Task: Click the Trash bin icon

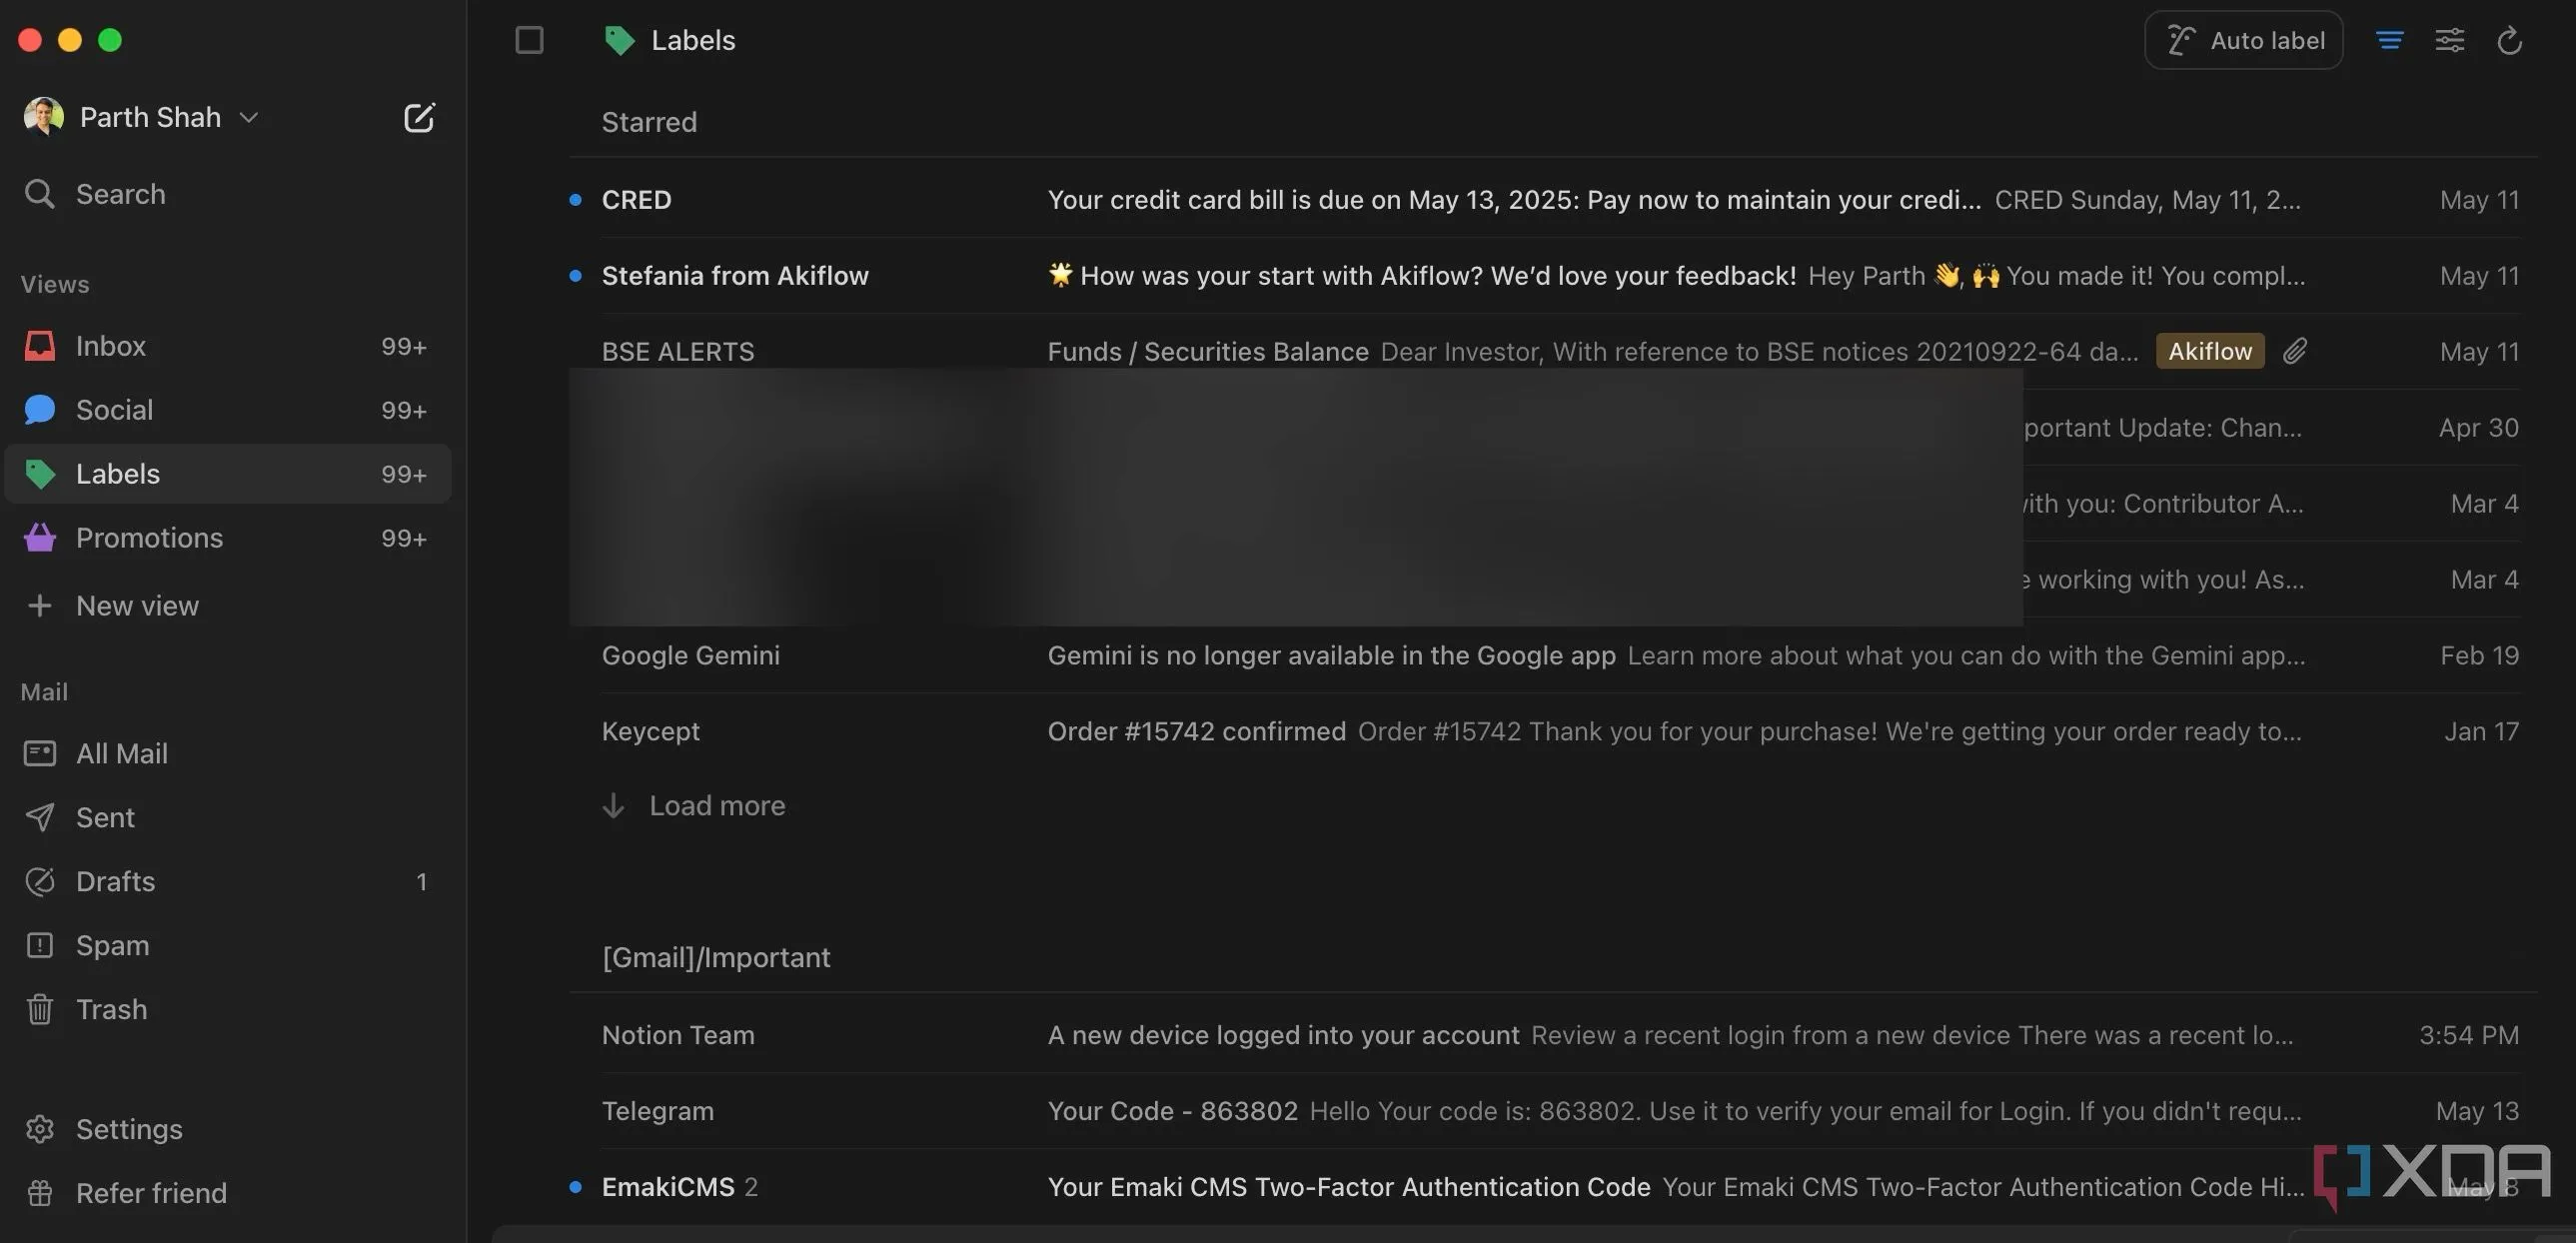Action: click(39, 1009)
